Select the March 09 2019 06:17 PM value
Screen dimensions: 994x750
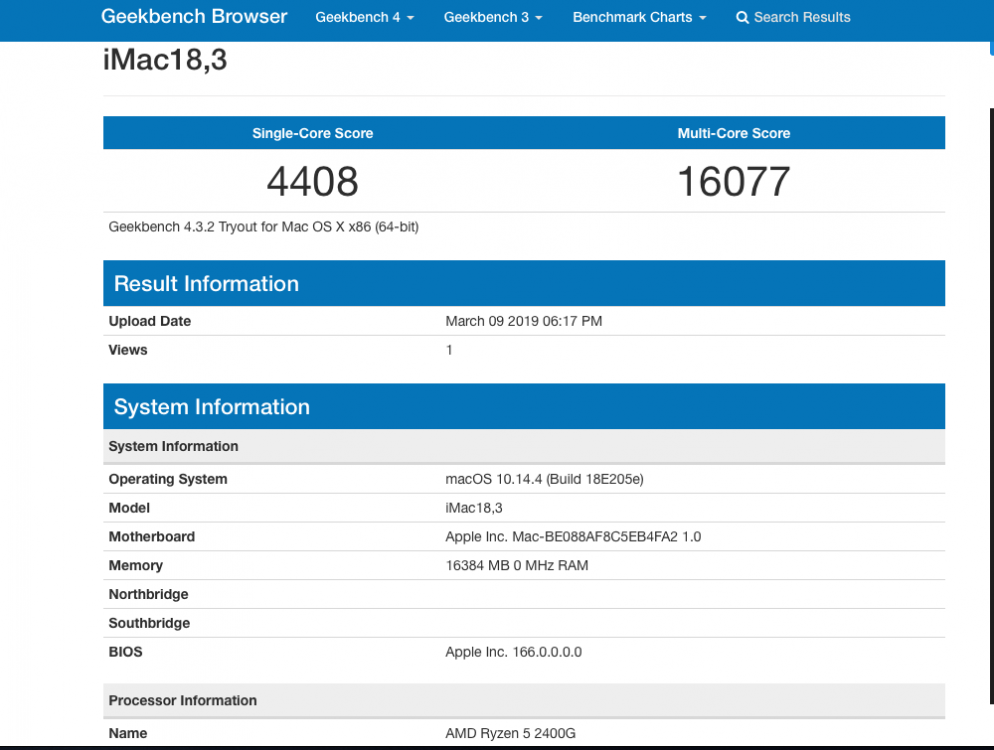524,321
